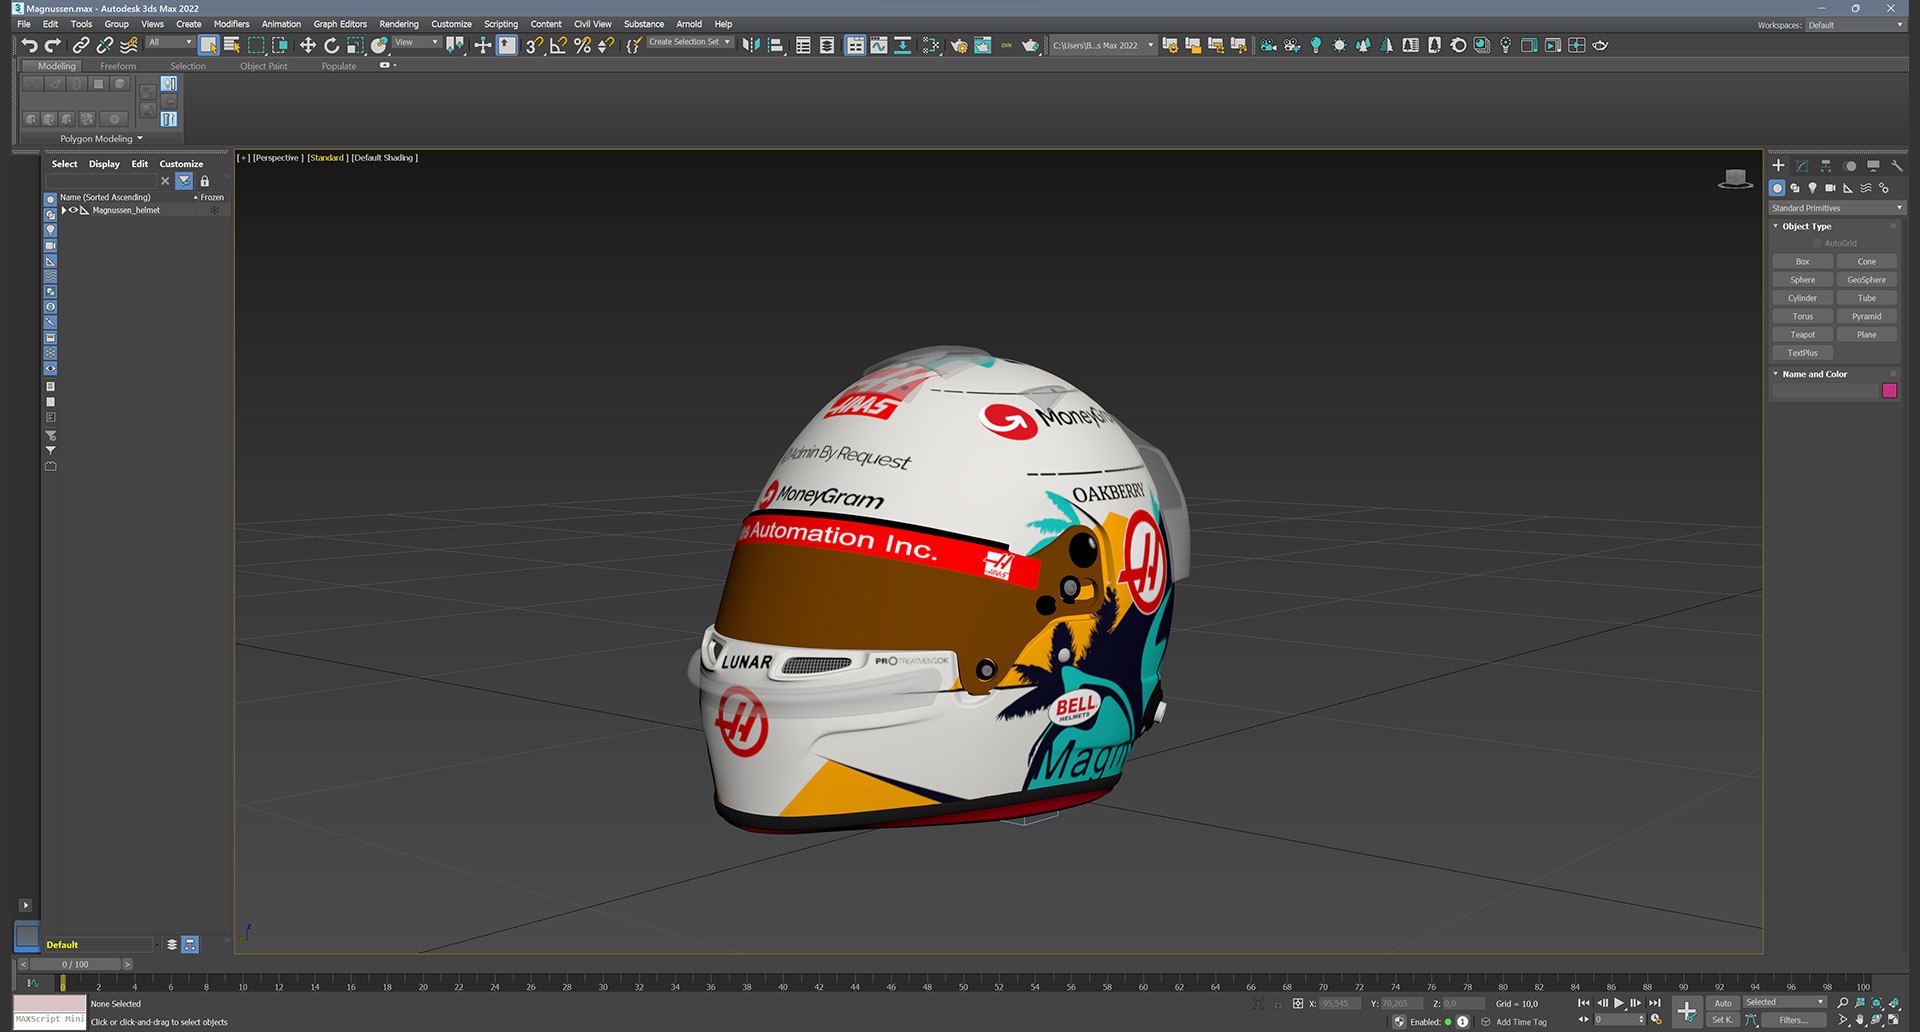Open the Create command panel tab
The height and width of the screenshot is (1032, 1920).
[x=1778, y=166]
